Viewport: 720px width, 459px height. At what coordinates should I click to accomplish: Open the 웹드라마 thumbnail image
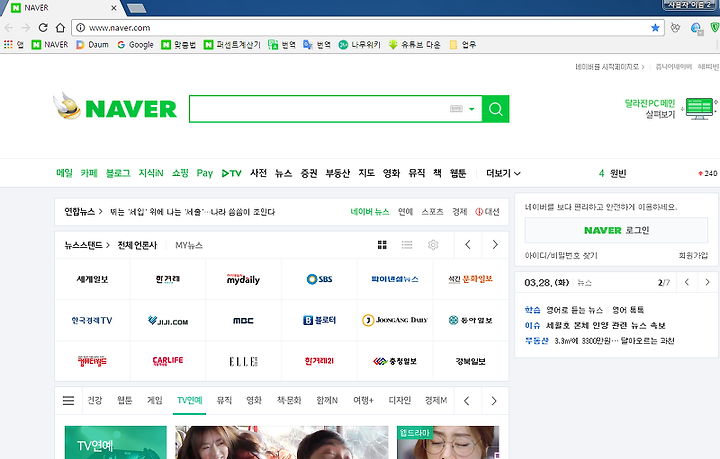pyautogui.click(x=448, y=442)
